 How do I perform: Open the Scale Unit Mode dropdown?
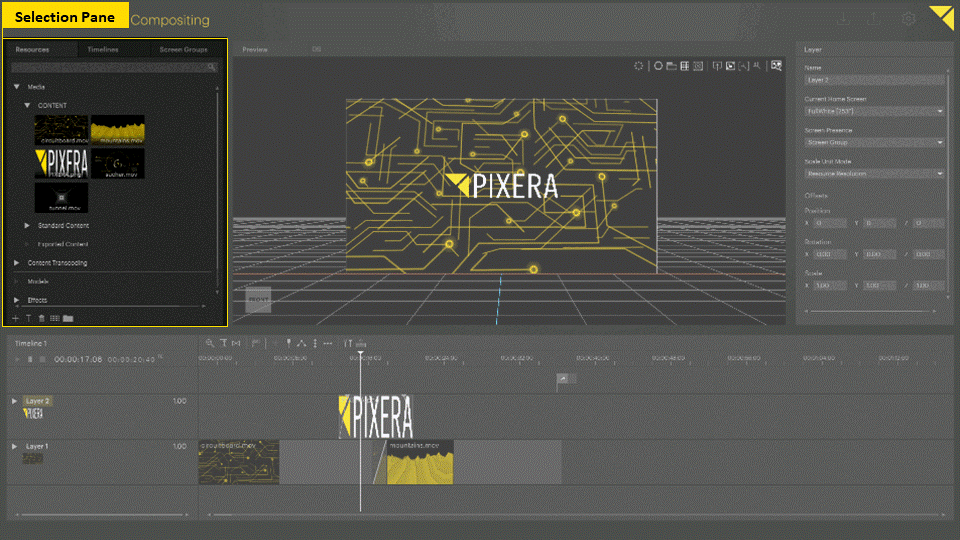pos(874,174)
